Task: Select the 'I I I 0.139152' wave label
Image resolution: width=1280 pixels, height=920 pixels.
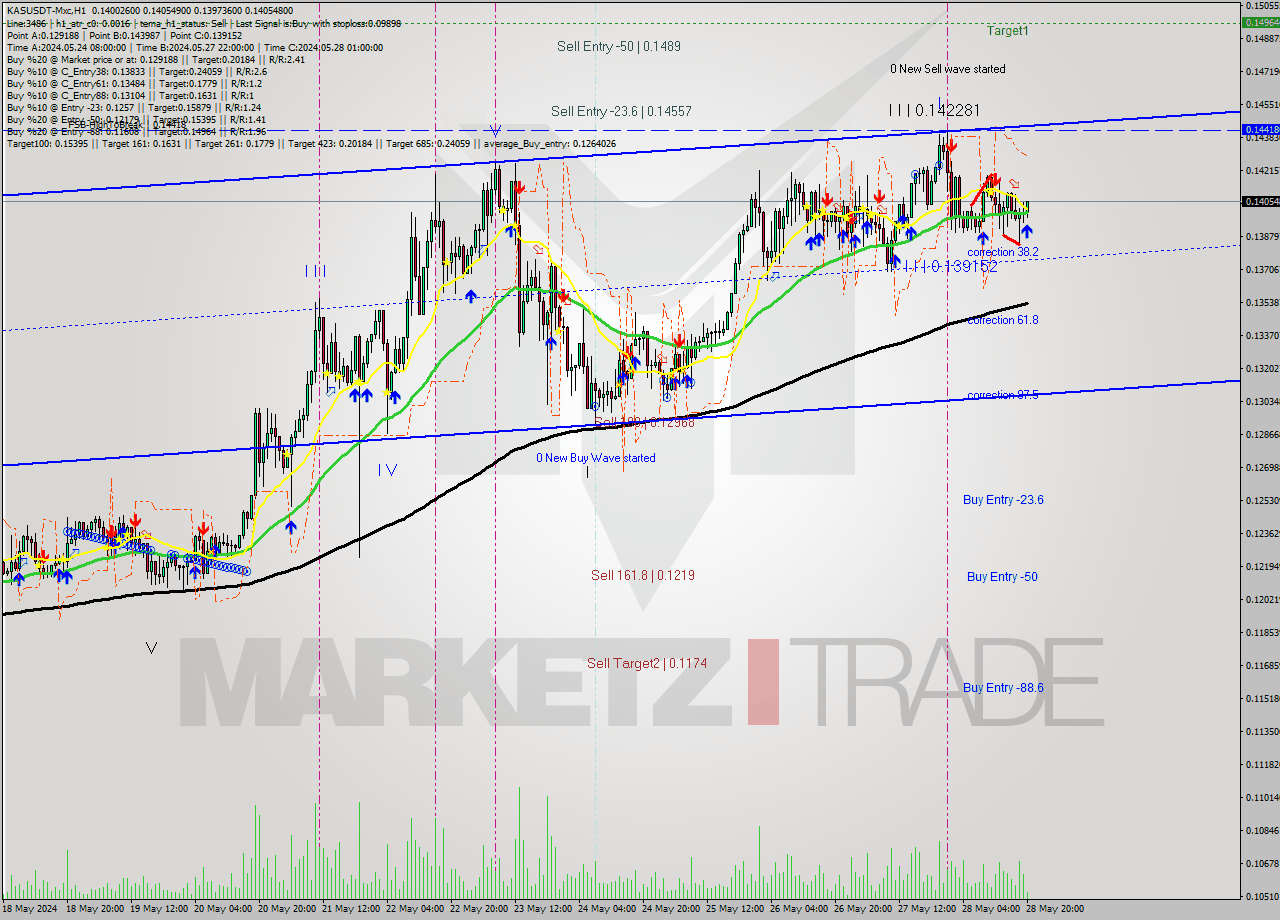Action: 950,267
